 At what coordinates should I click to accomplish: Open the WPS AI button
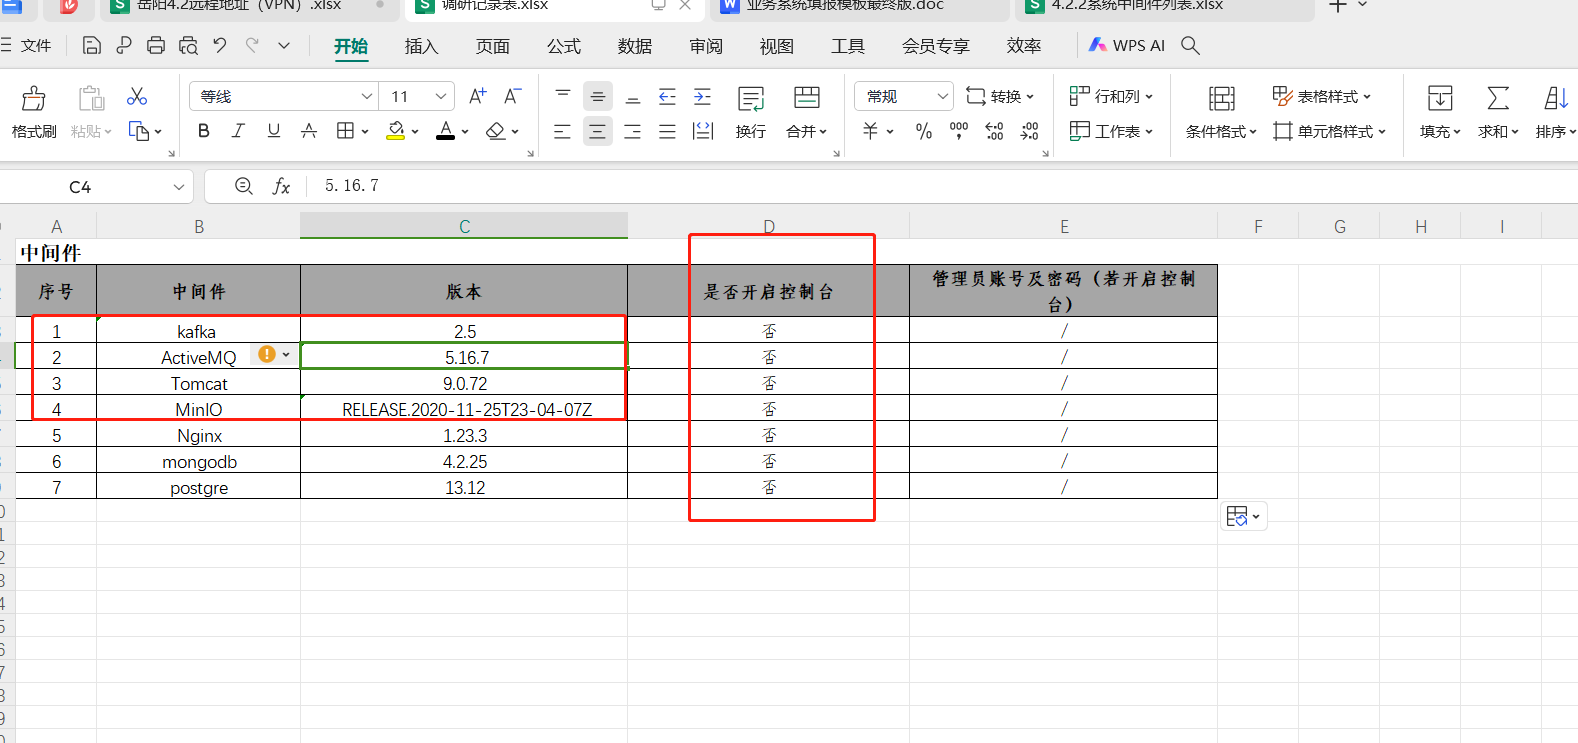(1127, 45)
